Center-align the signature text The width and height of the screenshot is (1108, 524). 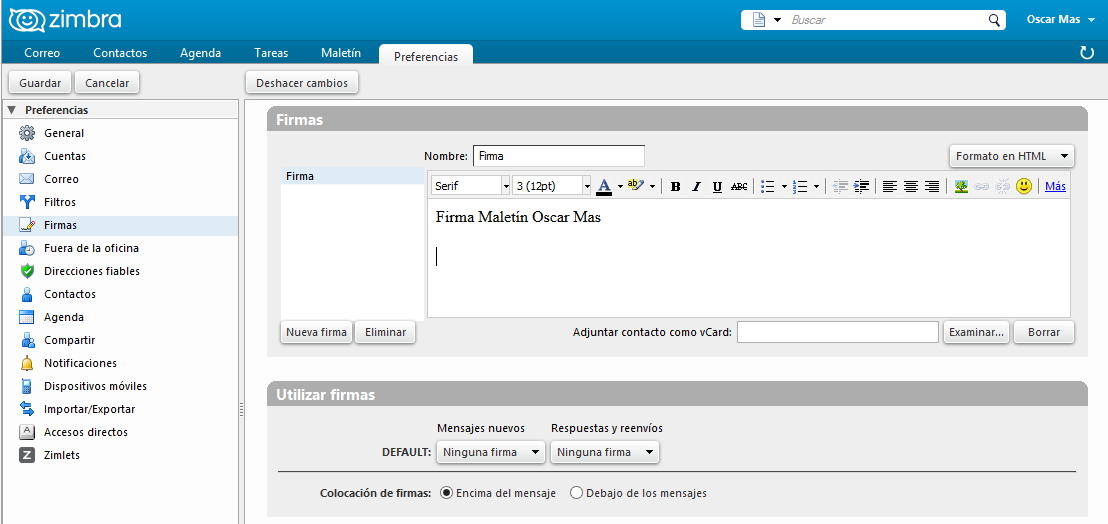[x=911, y=186]
